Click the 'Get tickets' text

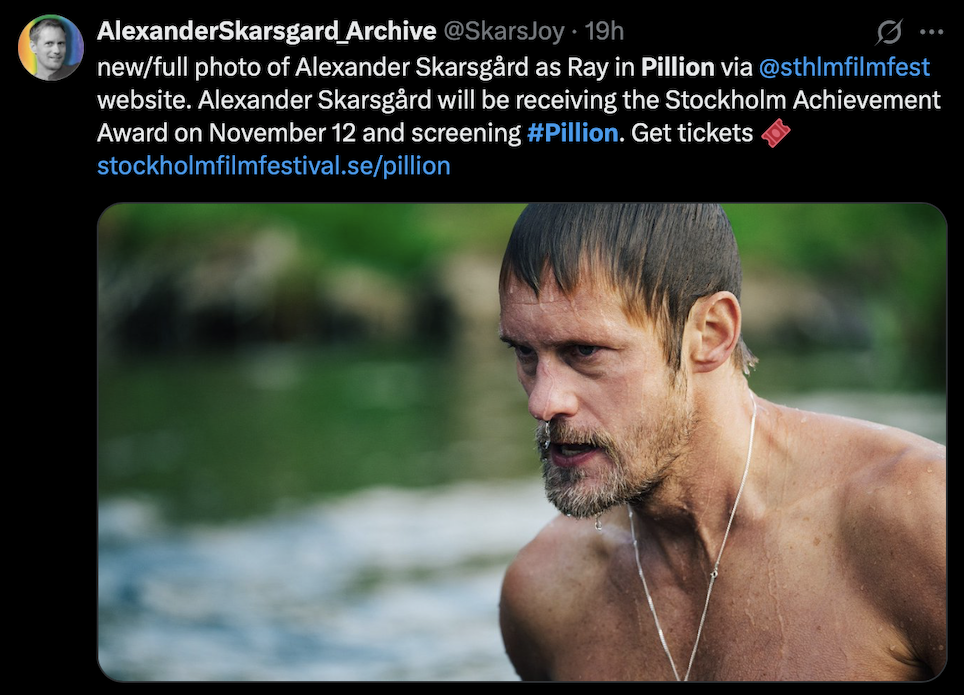(x=692, y=133)
